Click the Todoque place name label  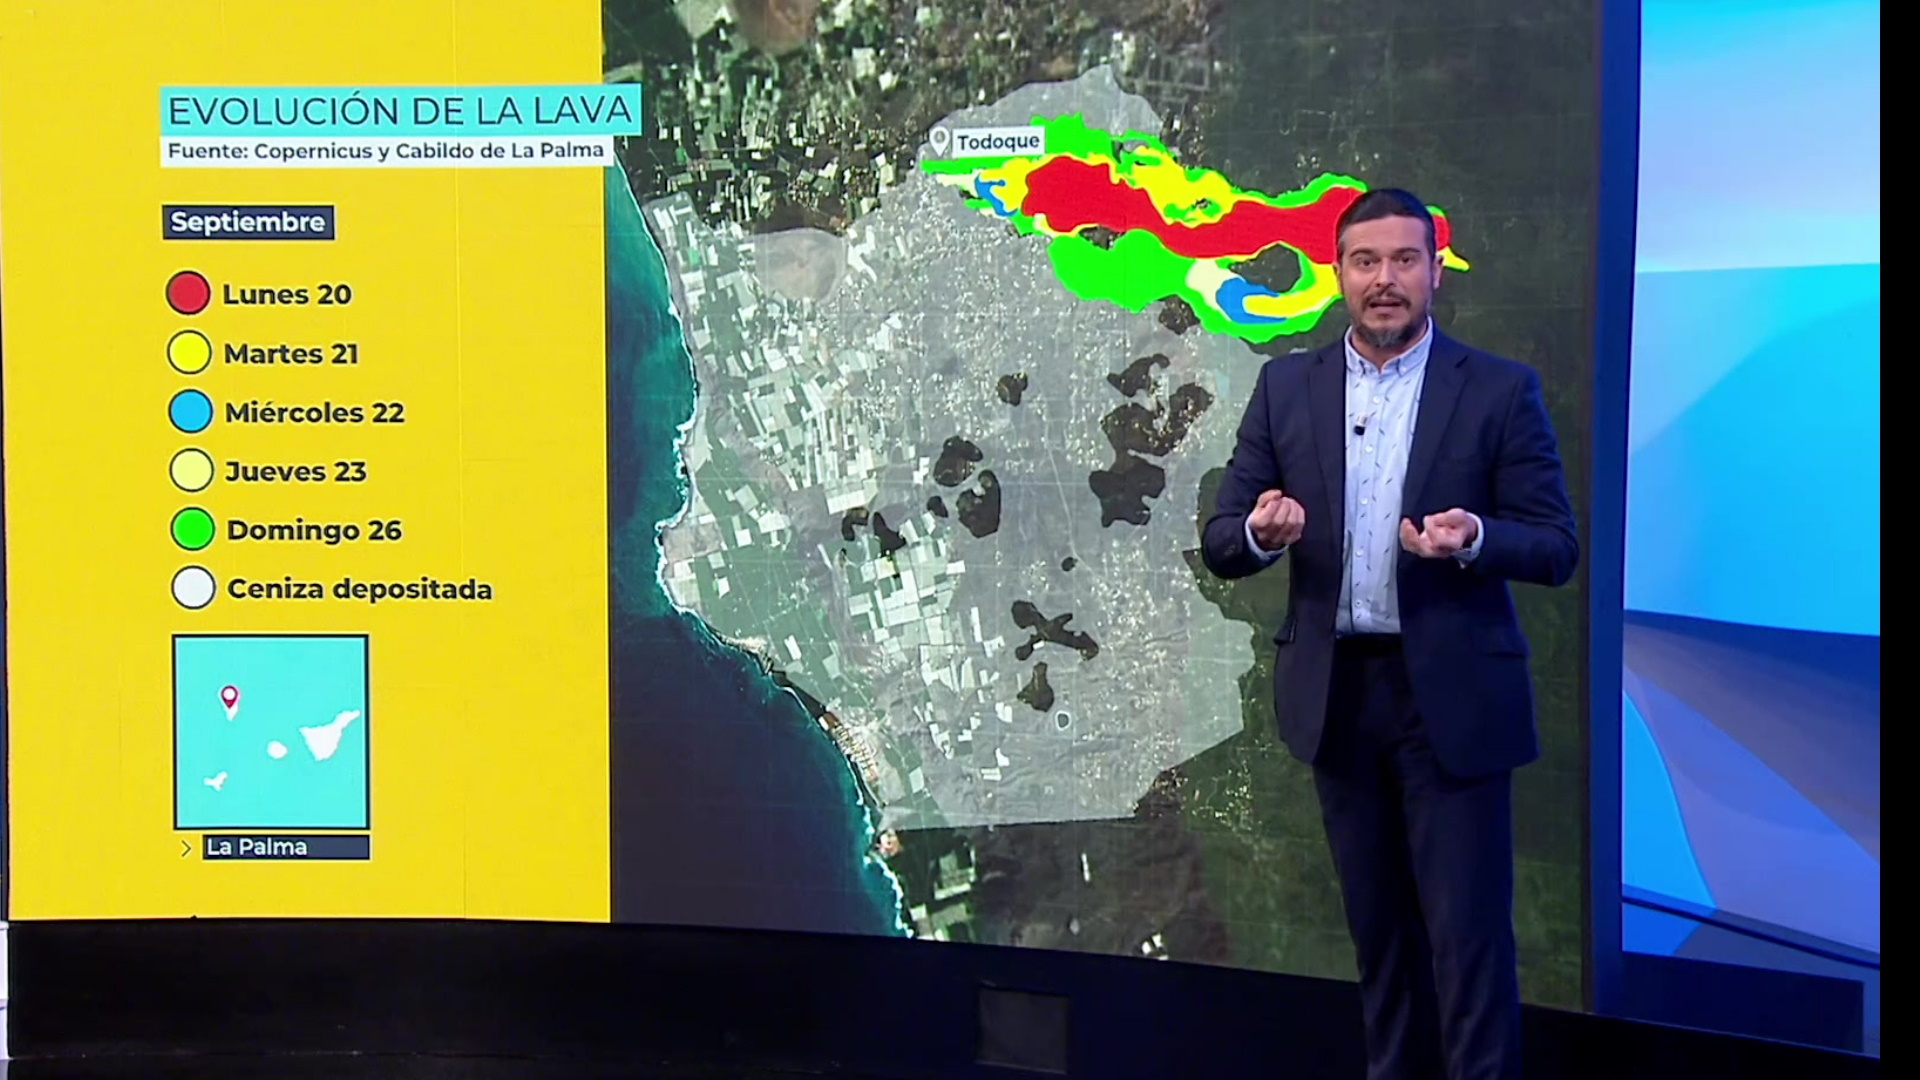point(997,142)
